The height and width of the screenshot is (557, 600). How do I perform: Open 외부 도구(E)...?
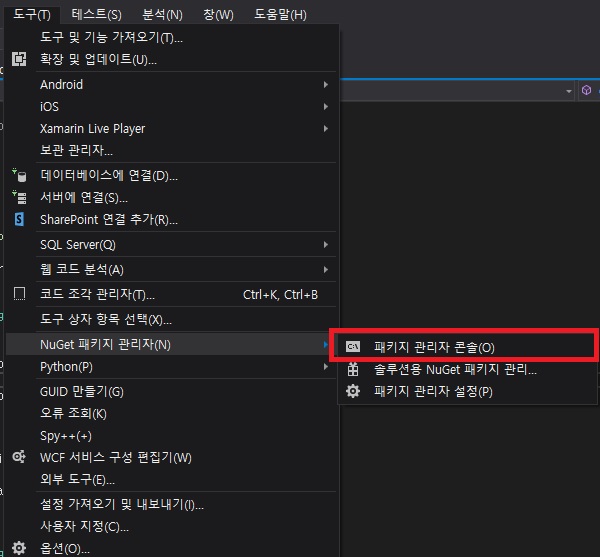tap(77, 479)
